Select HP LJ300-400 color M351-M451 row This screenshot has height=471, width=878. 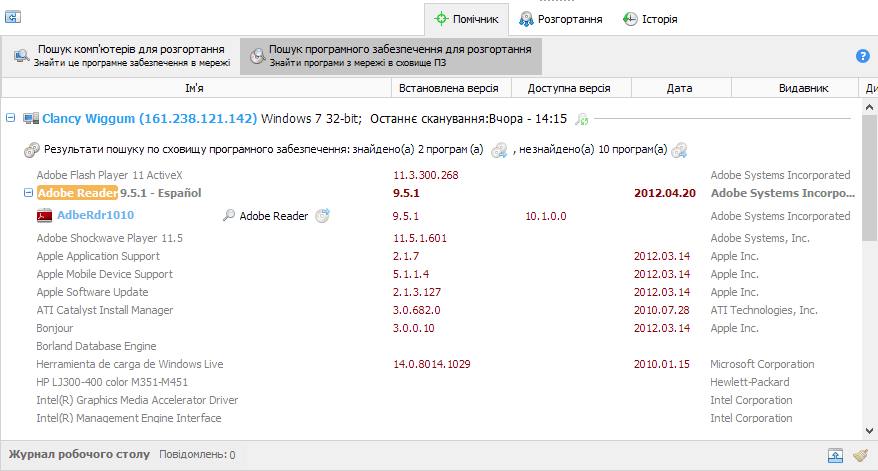tap(437, 382)
